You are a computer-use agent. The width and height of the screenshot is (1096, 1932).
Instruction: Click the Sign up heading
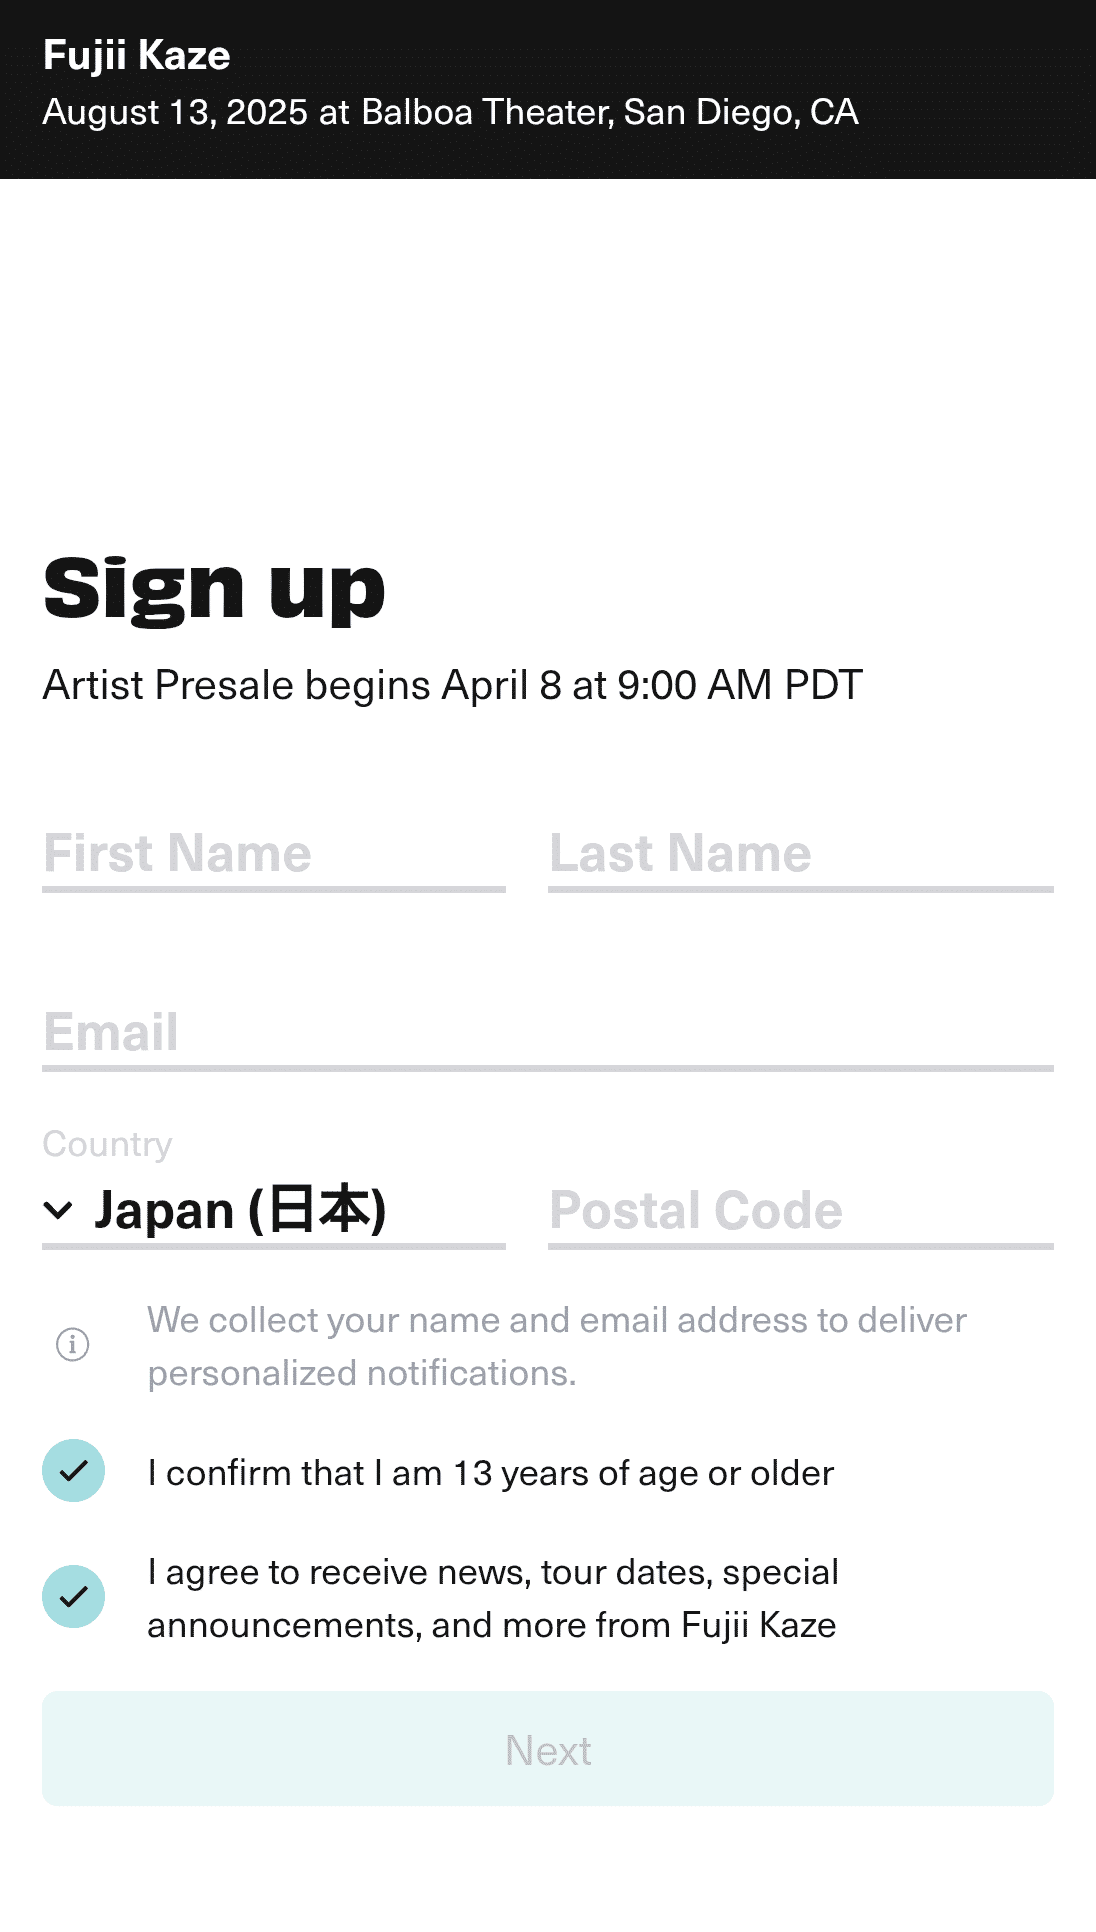214,589
